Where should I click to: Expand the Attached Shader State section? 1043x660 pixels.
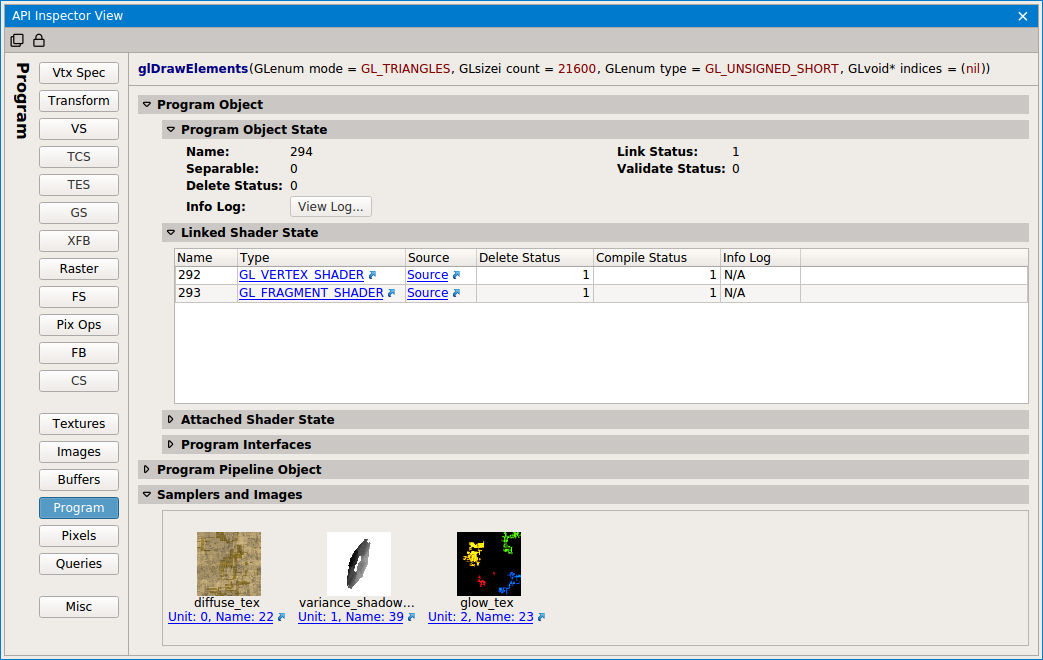click(x=171, y=420)
